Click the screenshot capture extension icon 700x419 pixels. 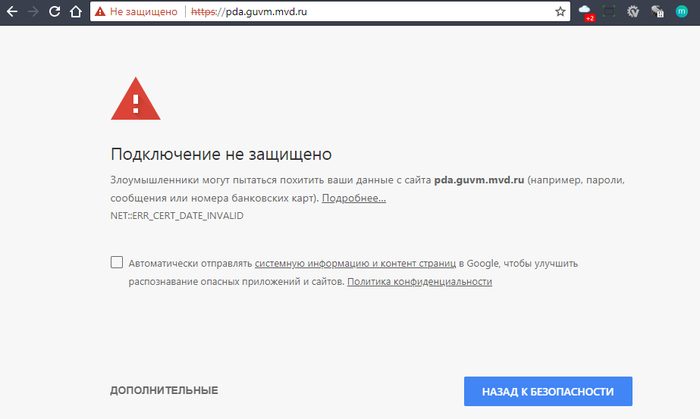tap(609, 12)
